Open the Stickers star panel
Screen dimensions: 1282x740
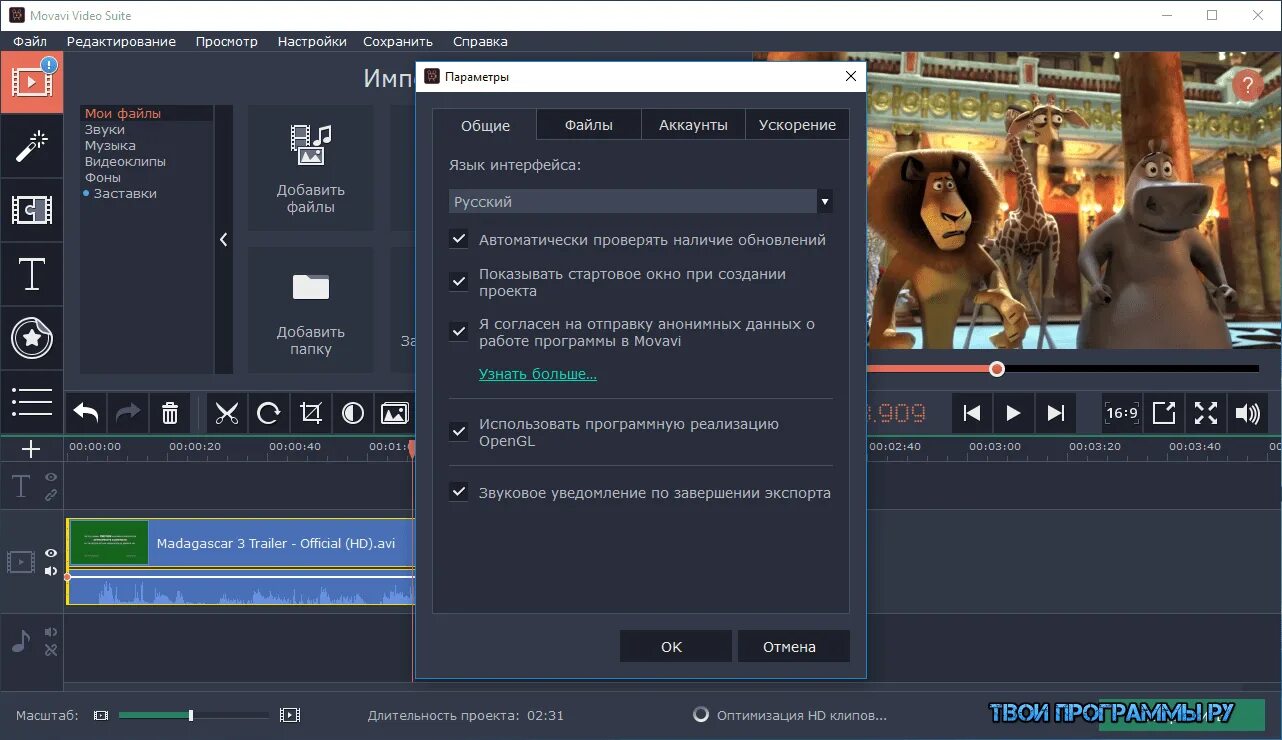(x=32, y=338)
